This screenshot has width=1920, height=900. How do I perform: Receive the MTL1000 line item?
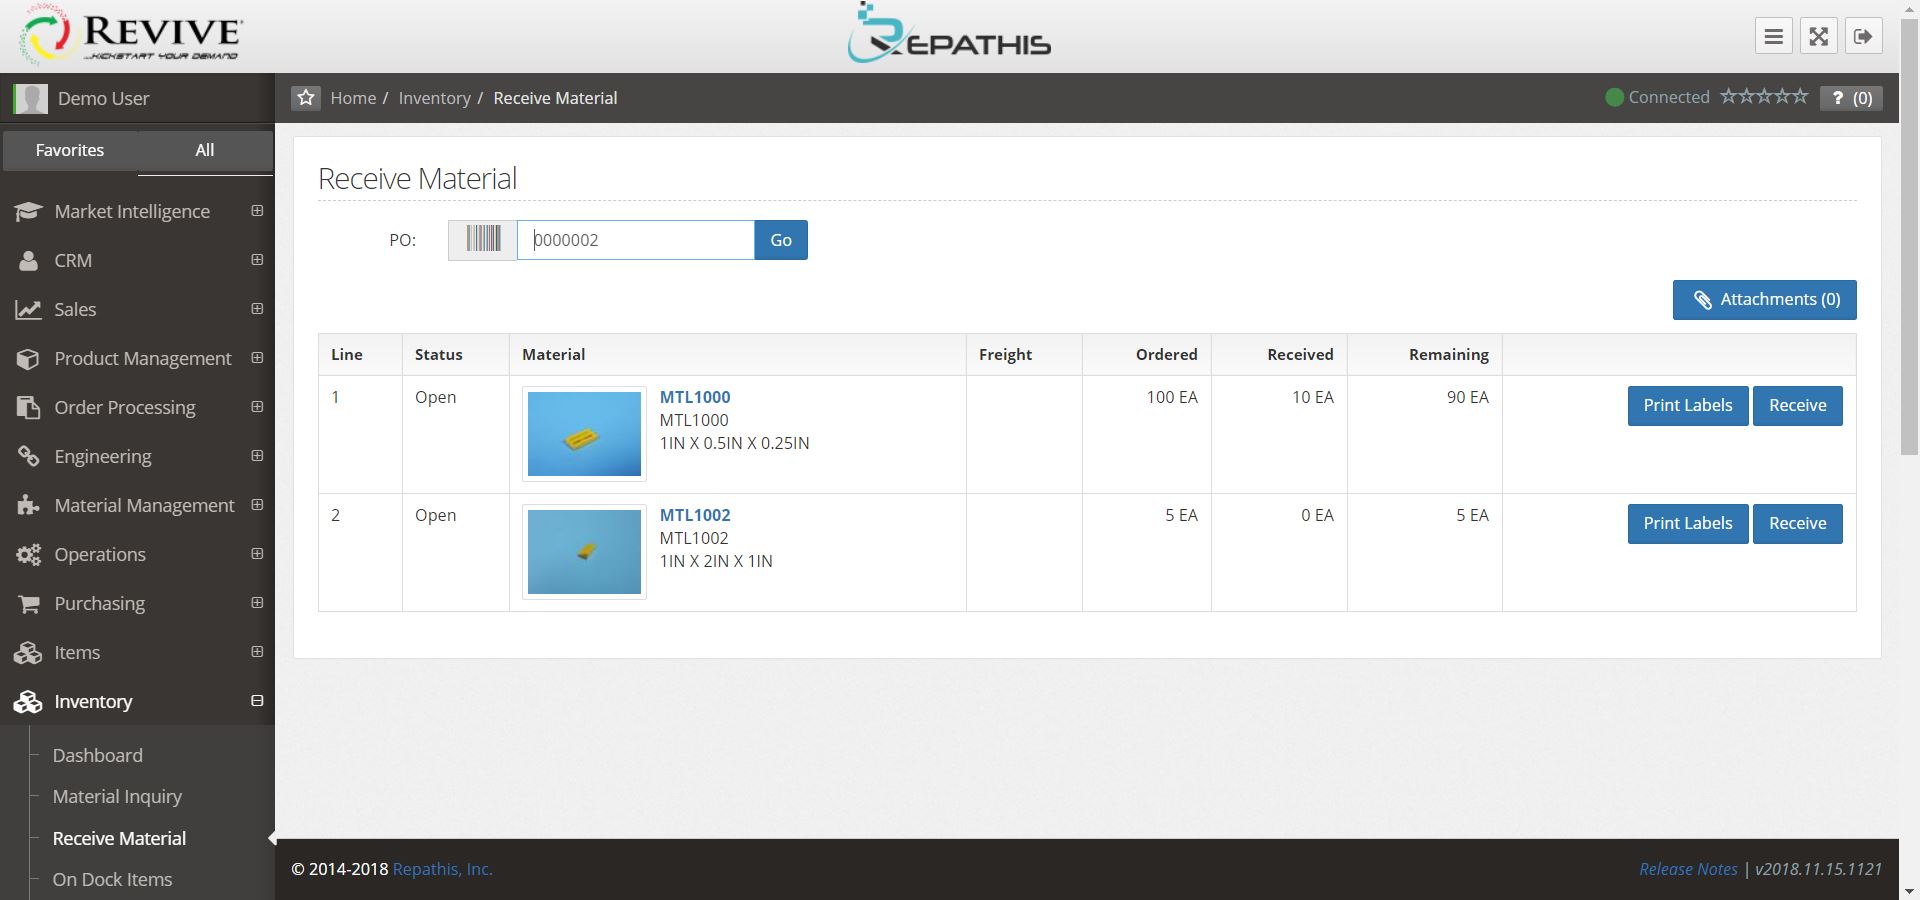coord(1798,406)
